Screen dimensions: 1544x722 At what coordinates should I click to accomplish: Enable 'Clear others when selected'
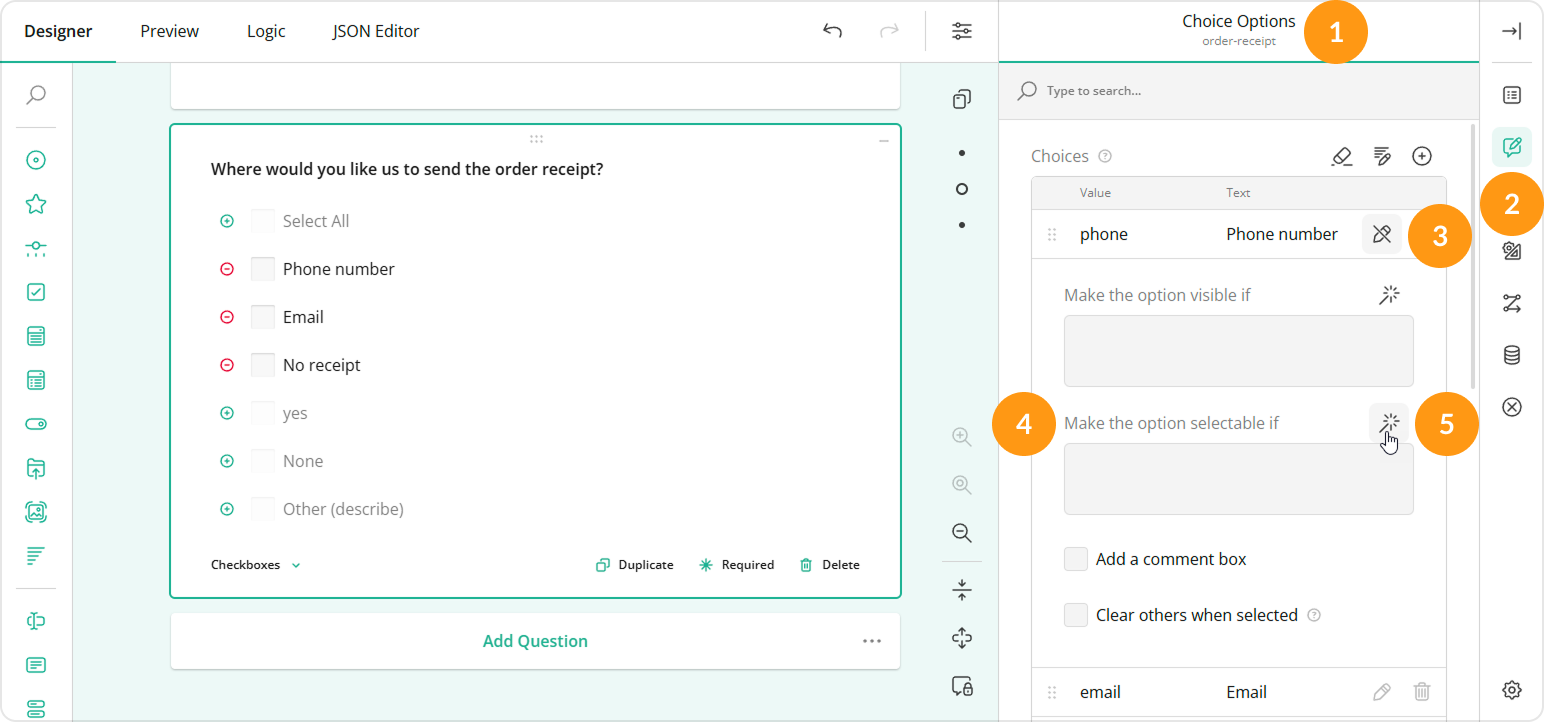[x=1075, y=615]
